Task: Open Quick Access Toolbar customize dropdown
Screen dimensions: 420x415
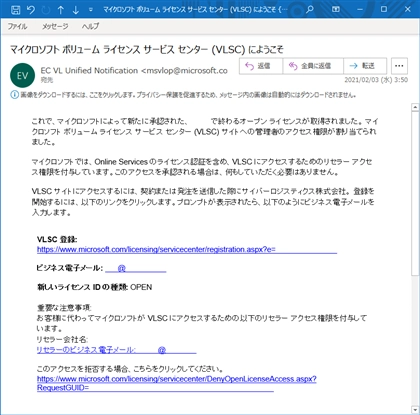Action: (90, 10)
